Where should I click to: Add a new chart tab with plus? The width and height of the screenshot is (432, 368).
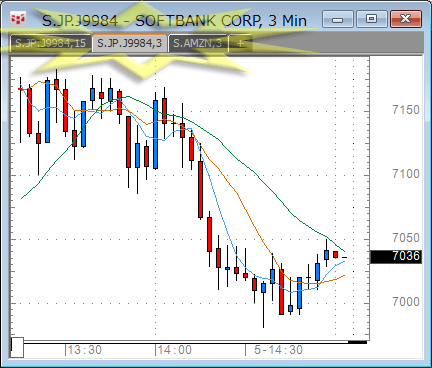240,43
